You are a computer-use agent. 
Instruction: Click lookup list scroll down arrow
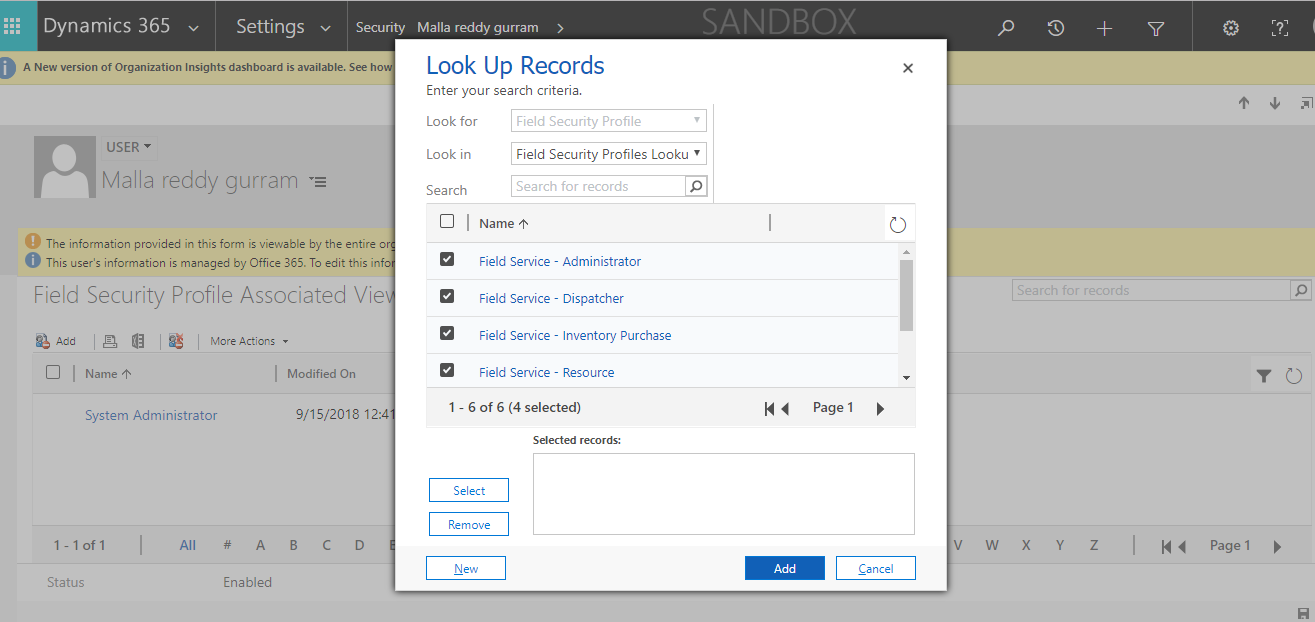pyautogui.click(x=906, y=378)
